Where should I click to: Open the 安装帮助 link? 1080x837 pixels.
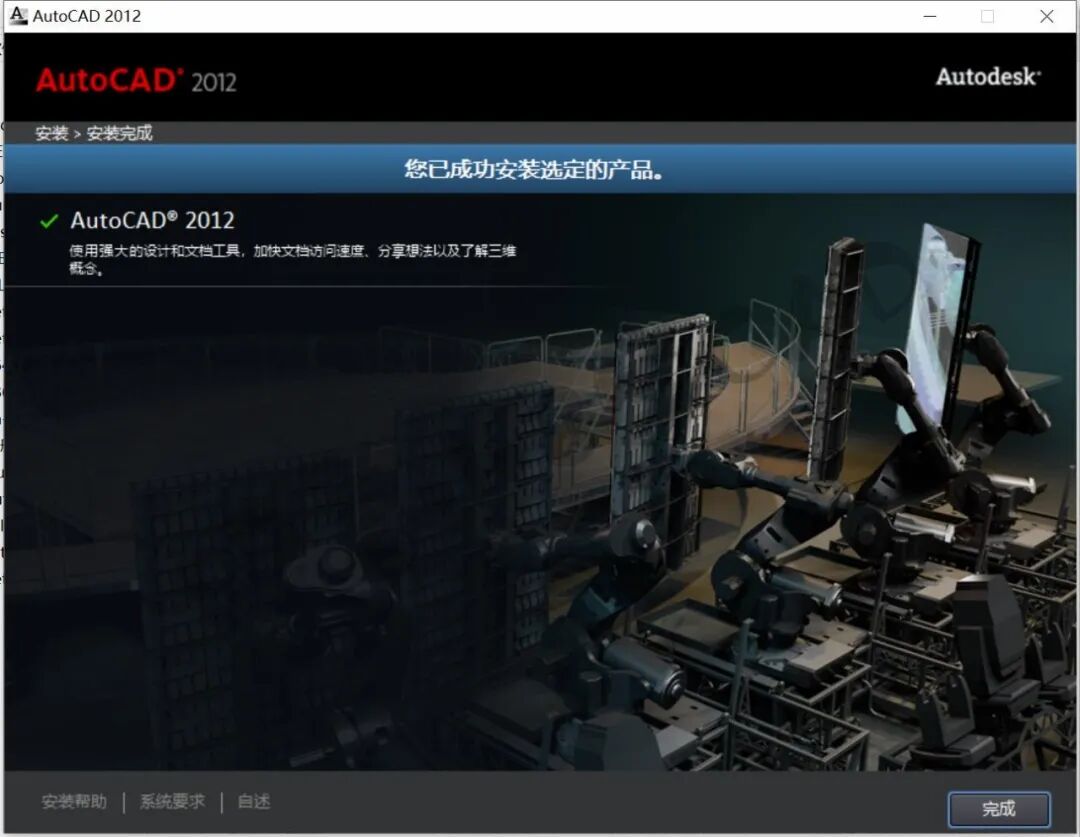click(x=74, y=802)
